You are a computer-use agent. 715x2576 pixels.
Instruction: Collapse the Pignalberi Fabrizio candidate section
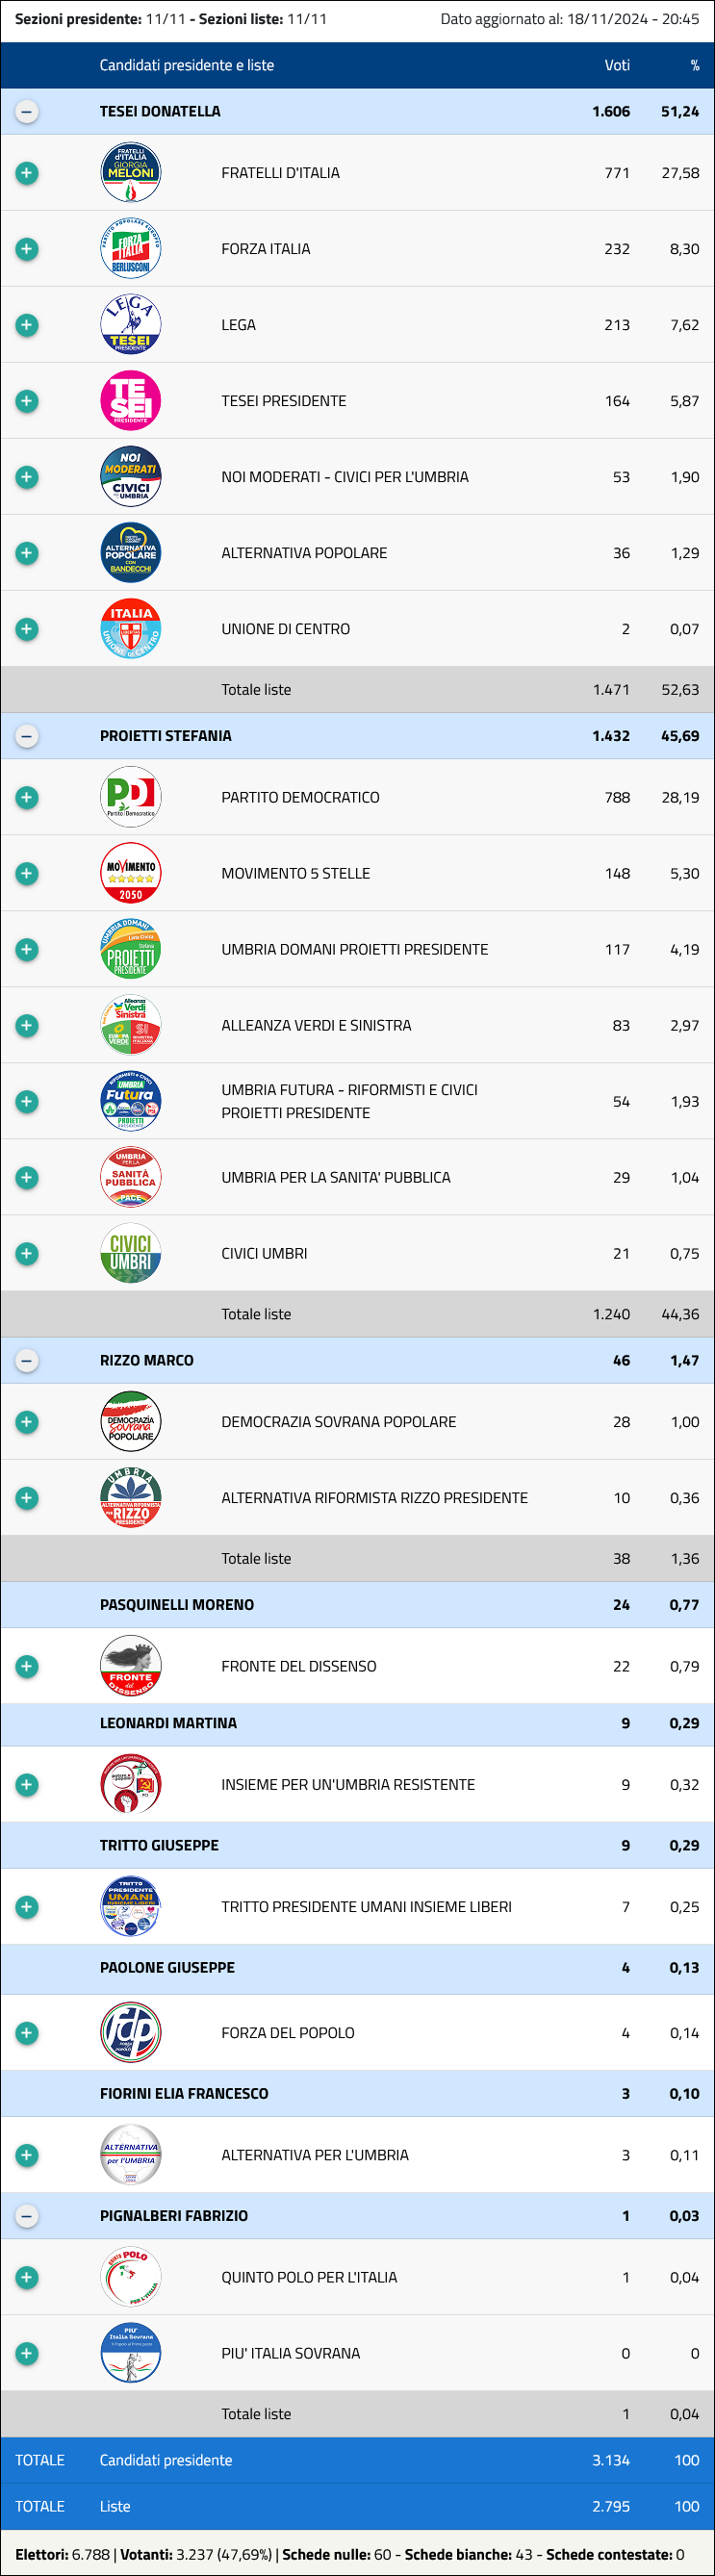[27, 2216]
